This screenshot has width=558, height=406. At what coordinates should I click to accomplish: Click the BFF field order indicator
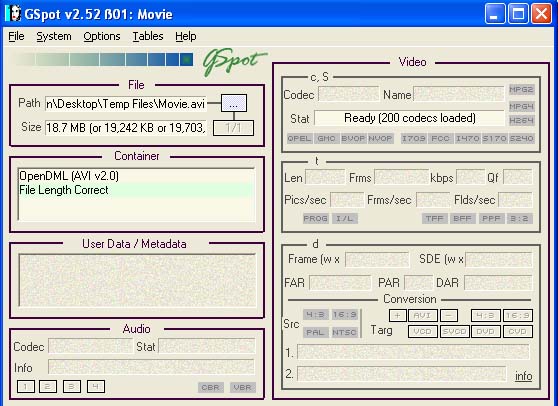tap(463, 218)
